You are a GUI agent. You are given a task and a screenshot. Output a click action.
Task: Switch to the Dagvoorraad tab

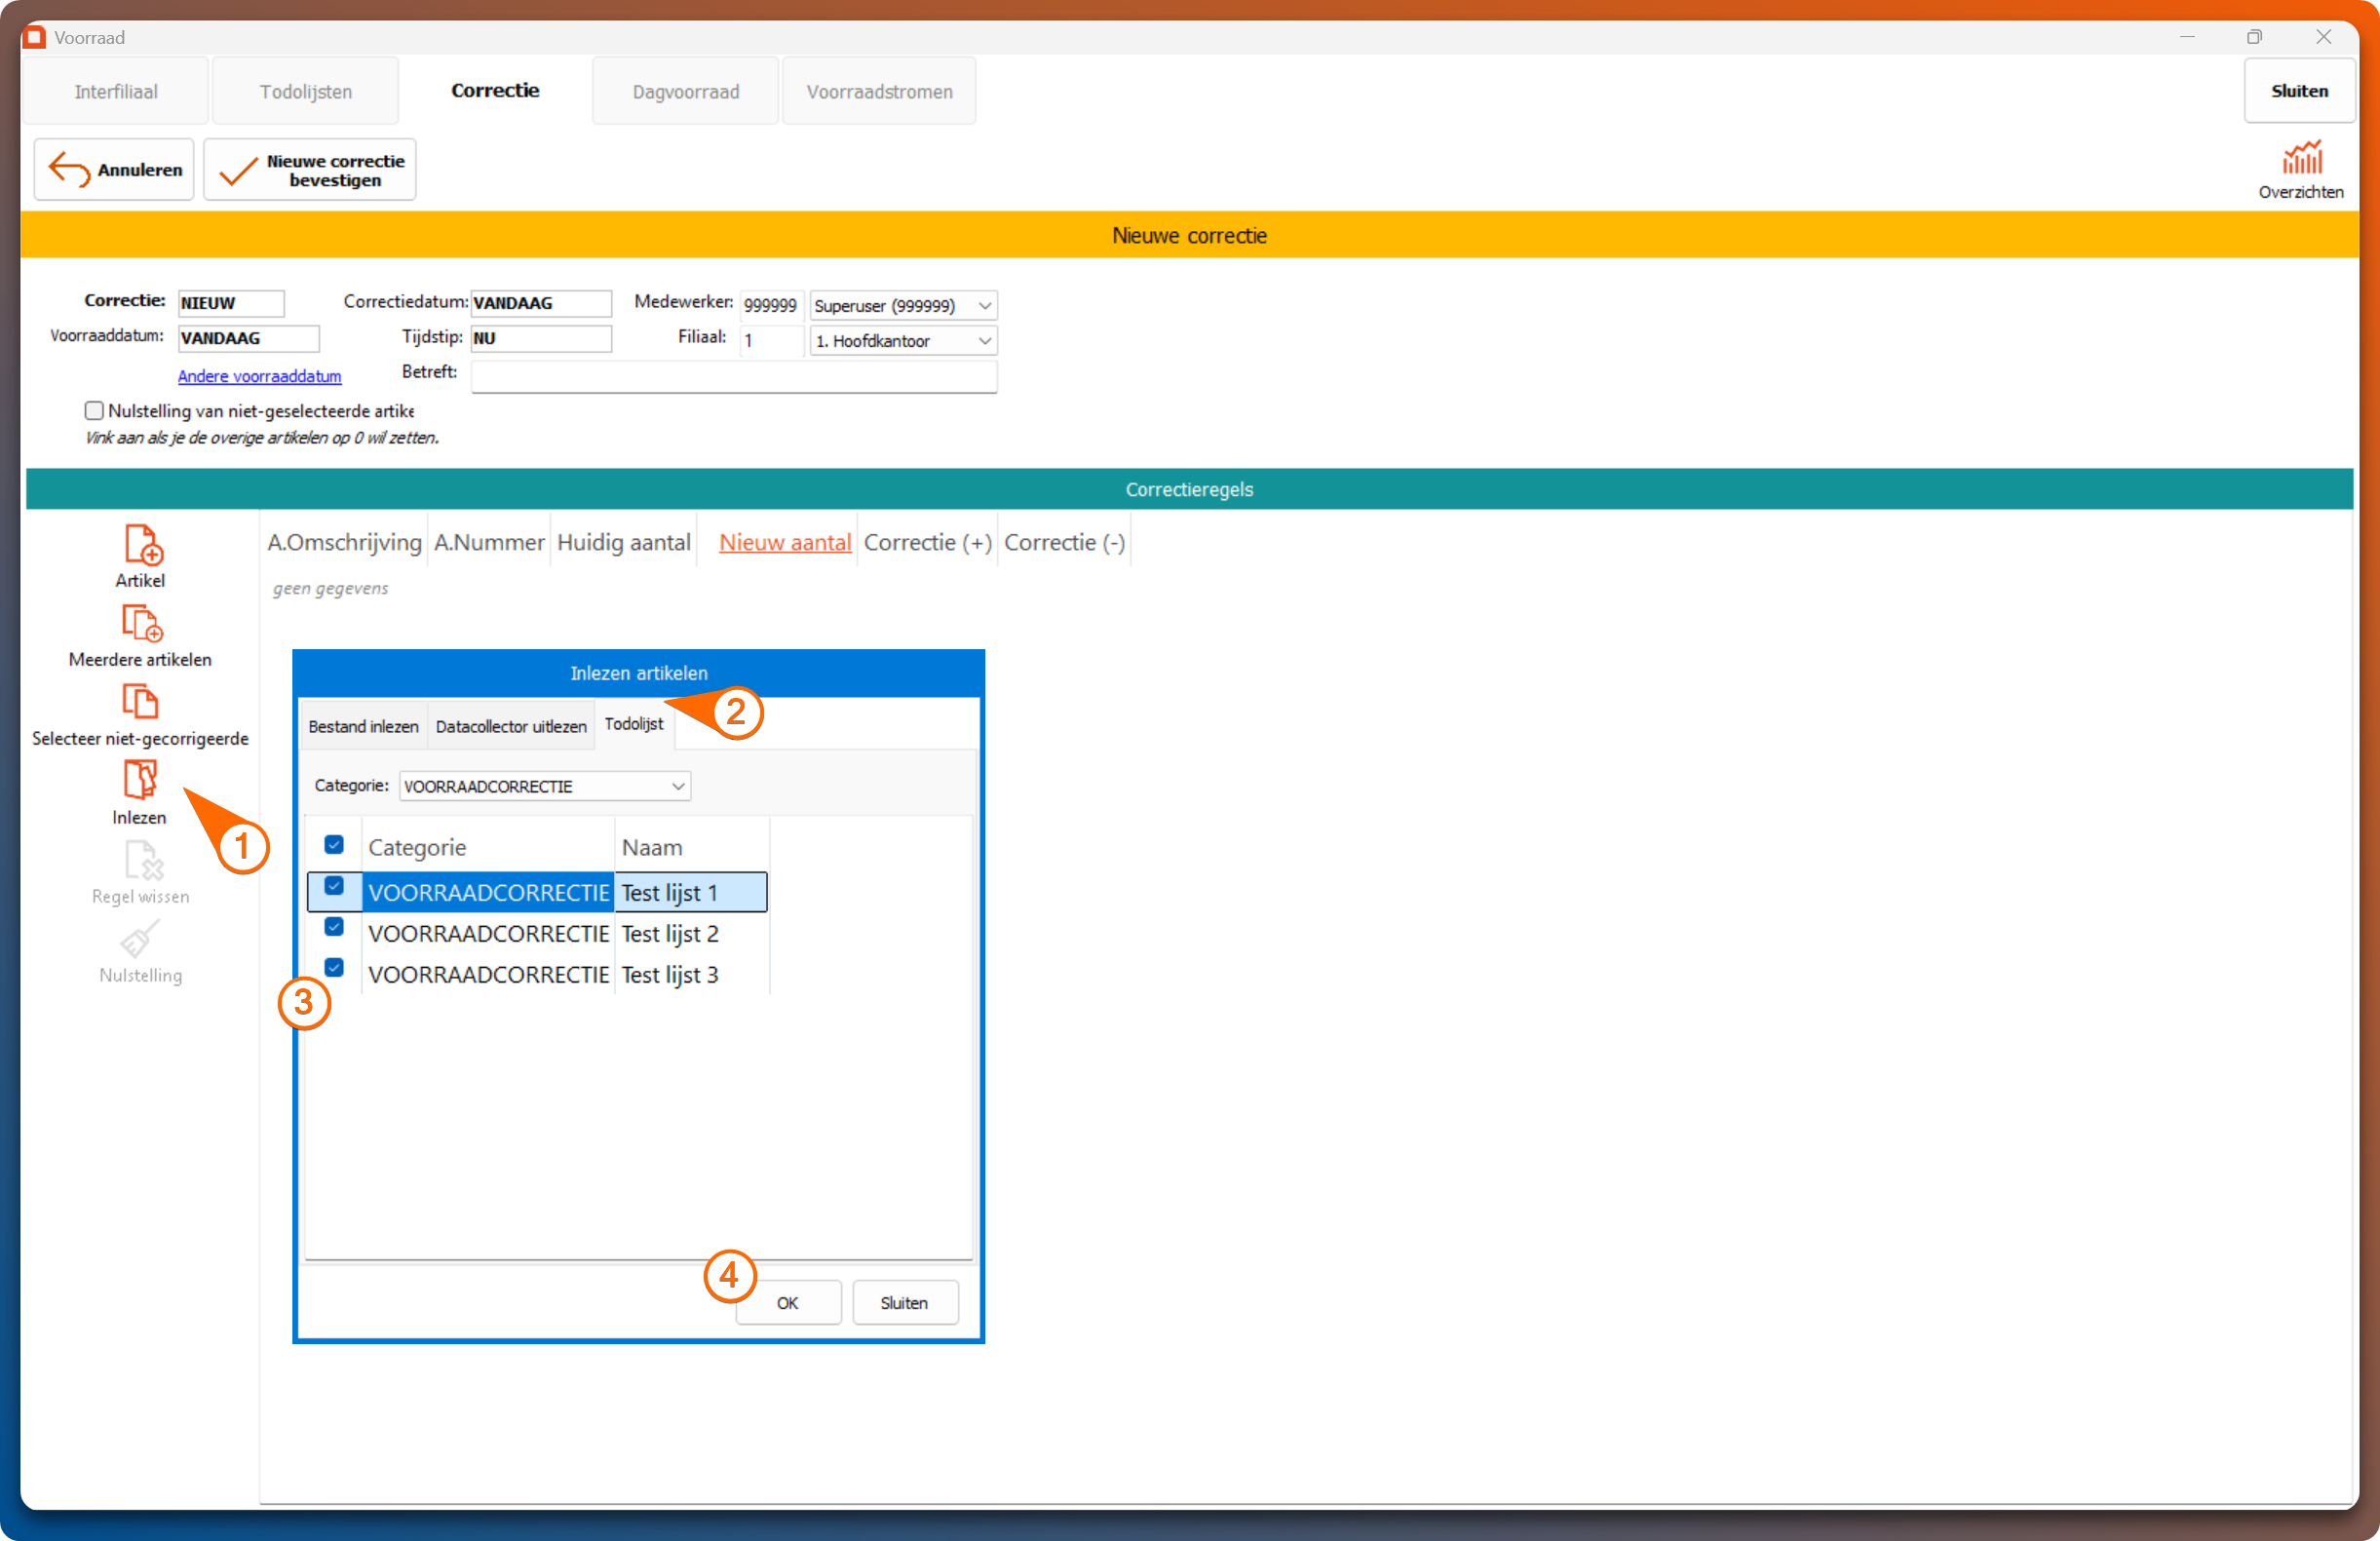pos(685,92)
